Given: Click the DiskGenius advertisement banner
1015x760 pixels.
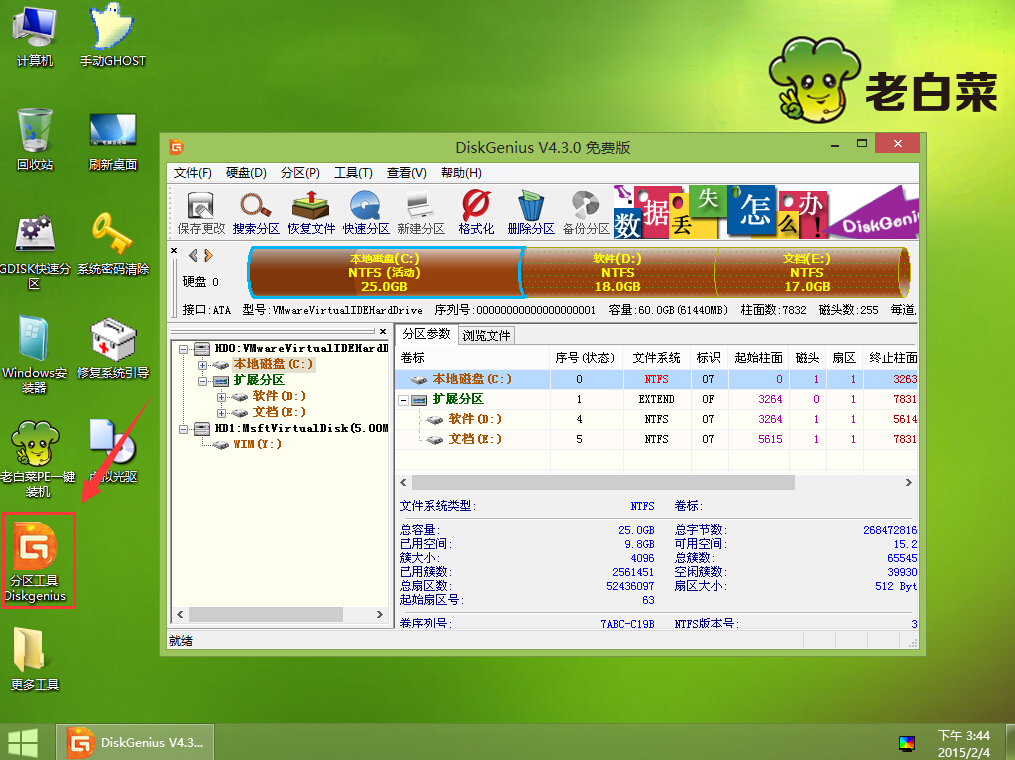Looking at the screenshot, I should pyautogui.click(x=765, y=212).
